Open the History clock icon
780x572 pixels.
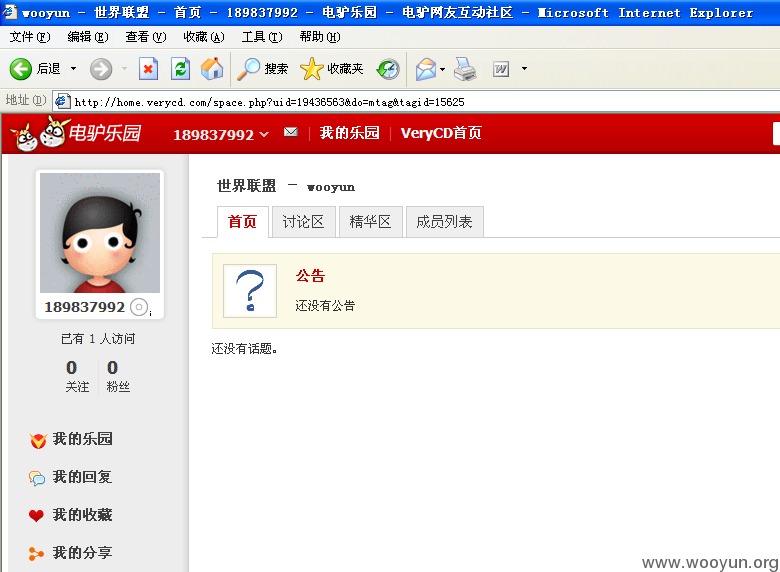(388, 69)
